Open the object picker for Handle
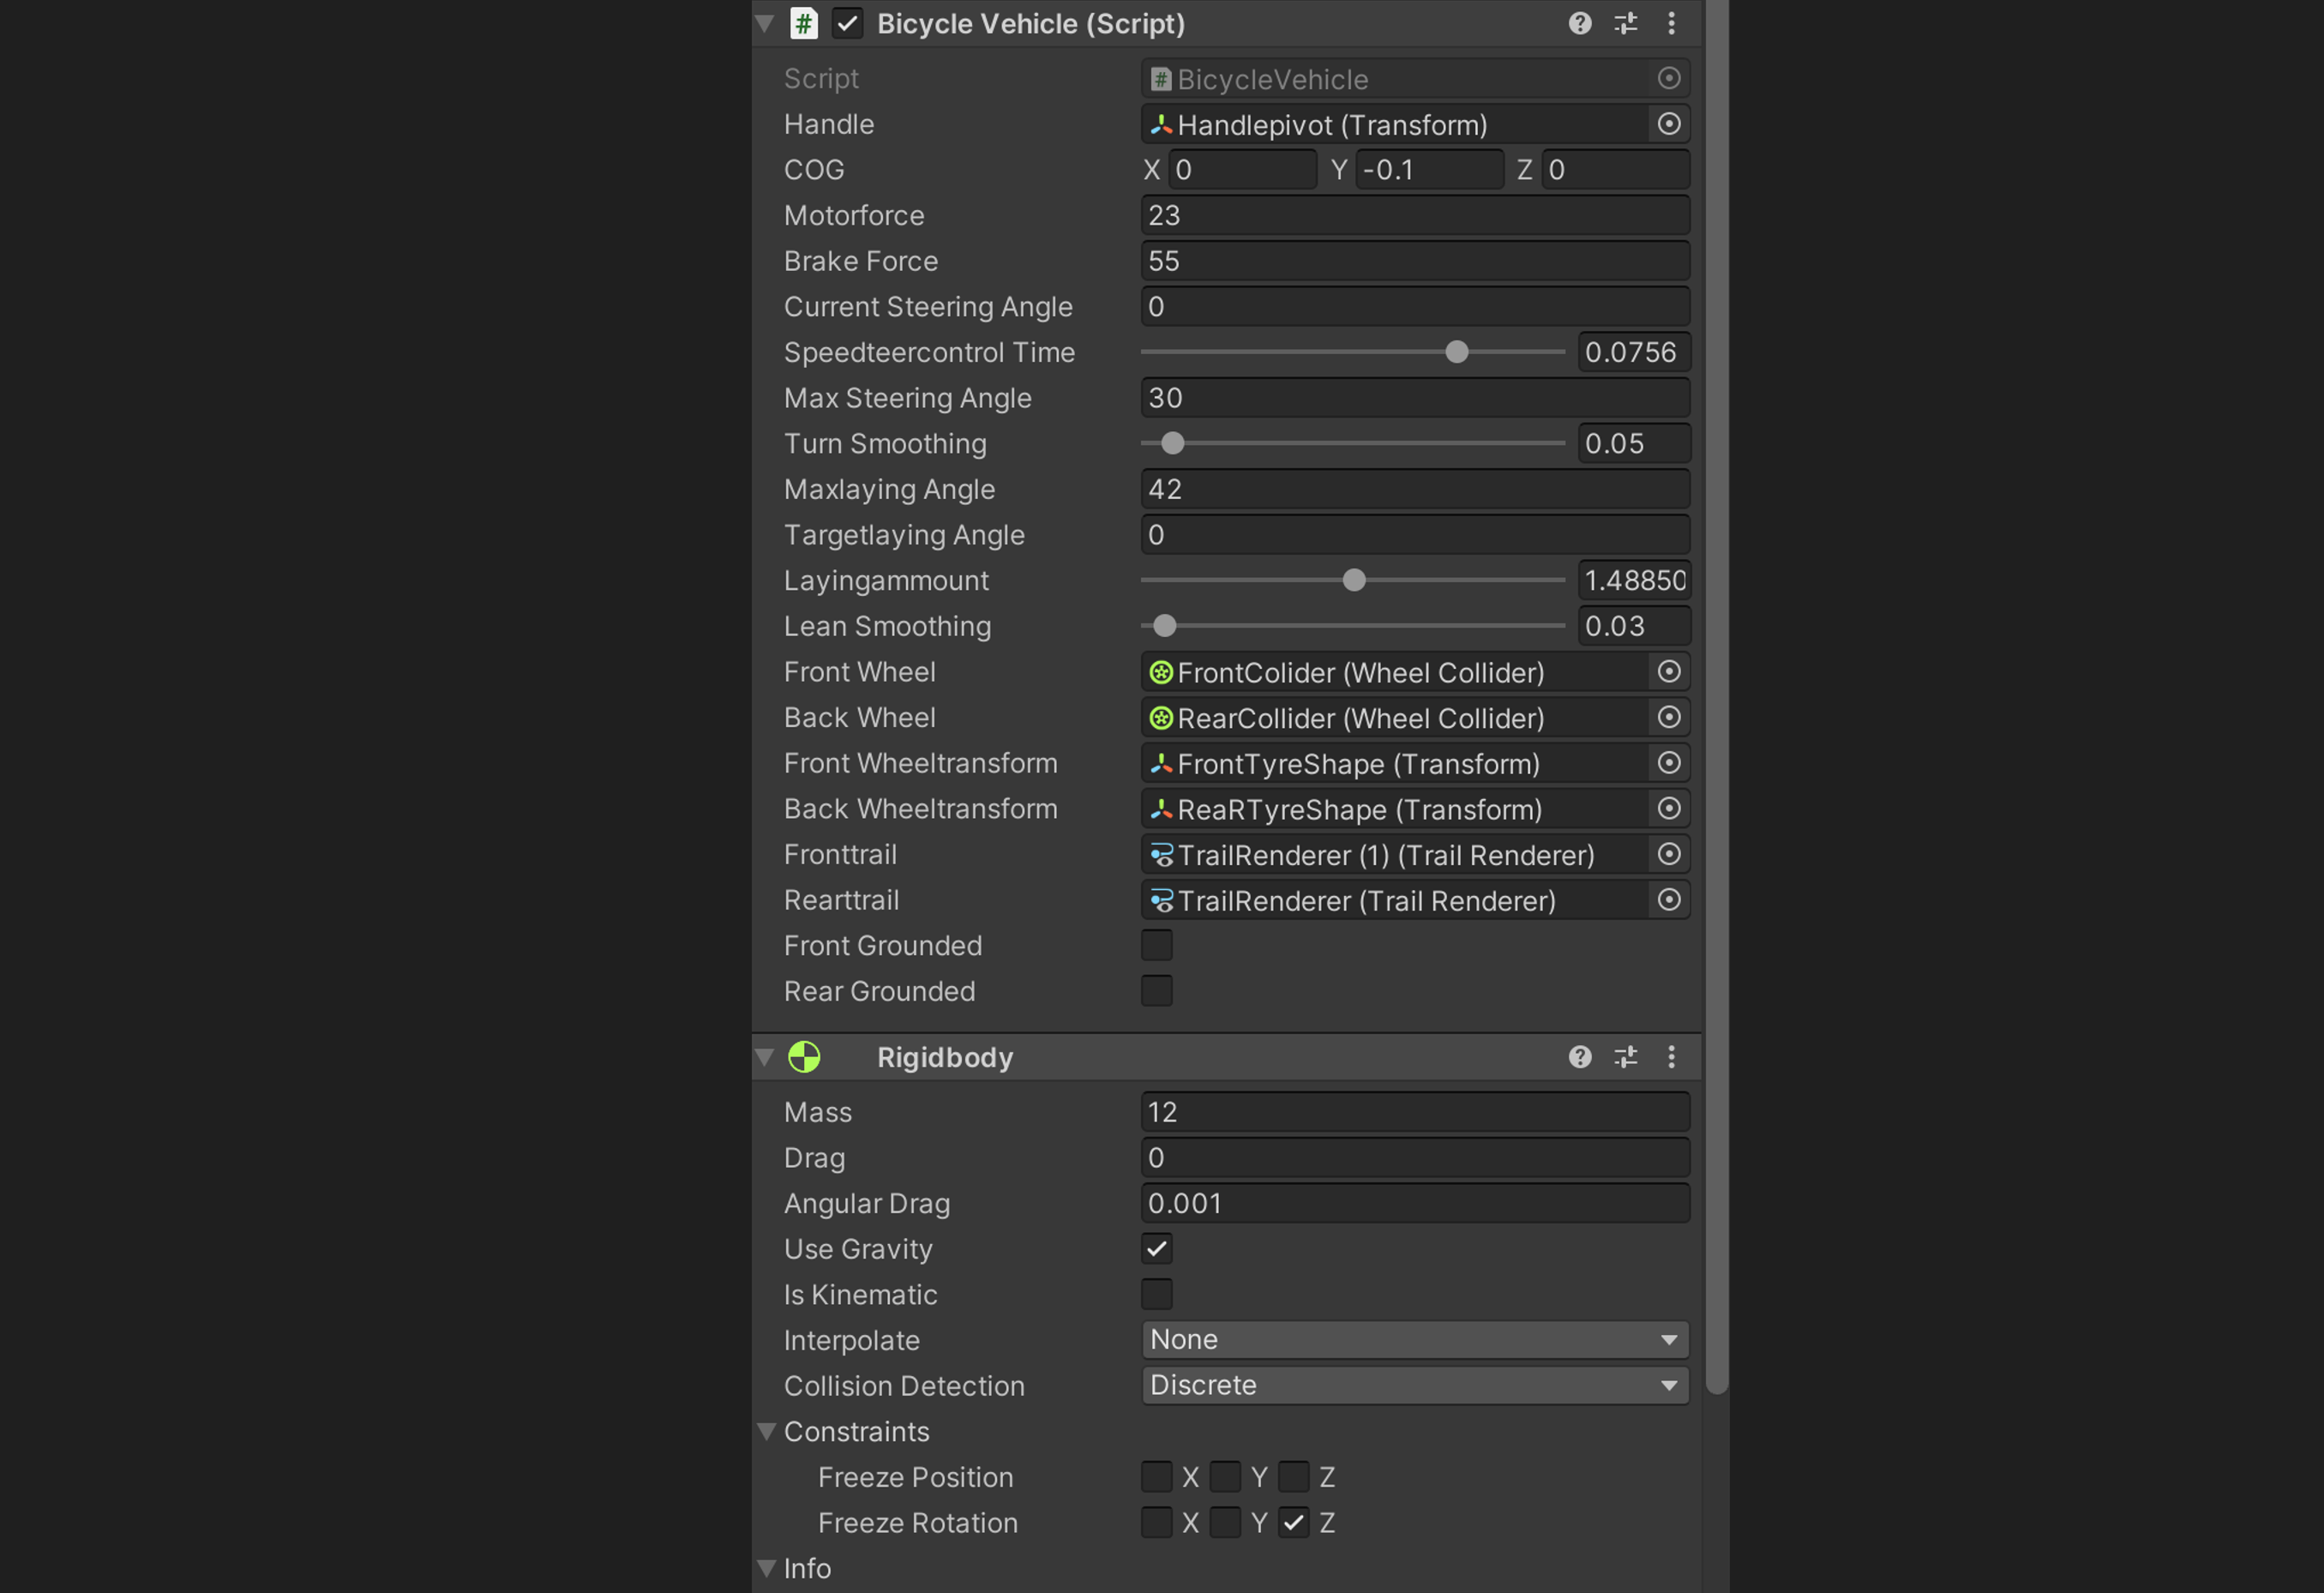This screenshot has height=1593, width=2324. (x=1668, y=124)
